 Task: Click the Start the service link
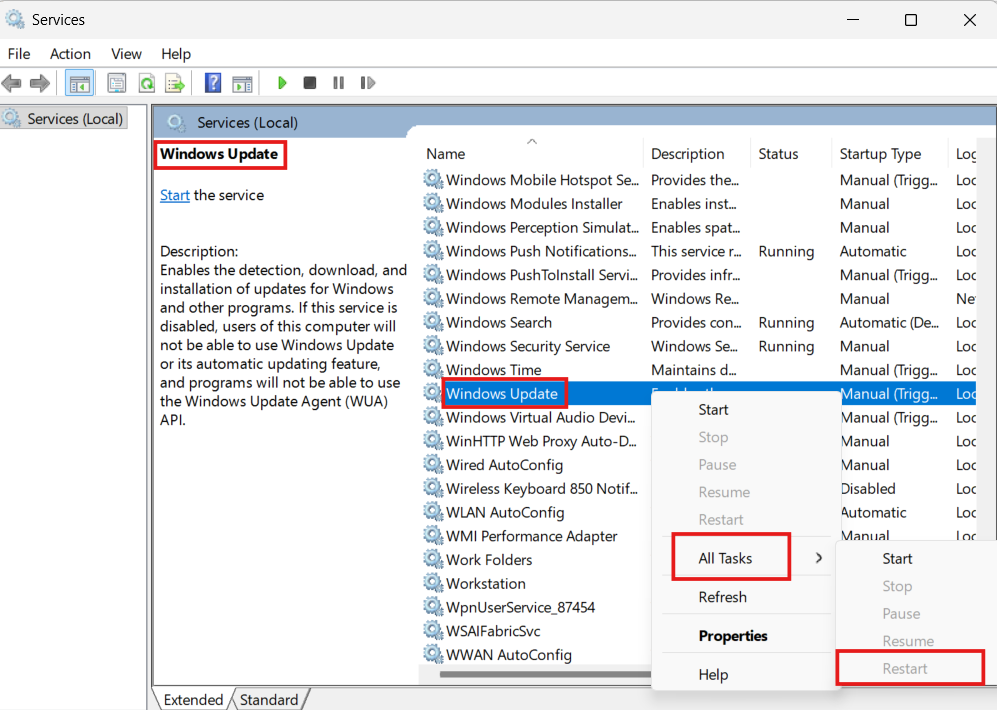(x=174, y=195)
